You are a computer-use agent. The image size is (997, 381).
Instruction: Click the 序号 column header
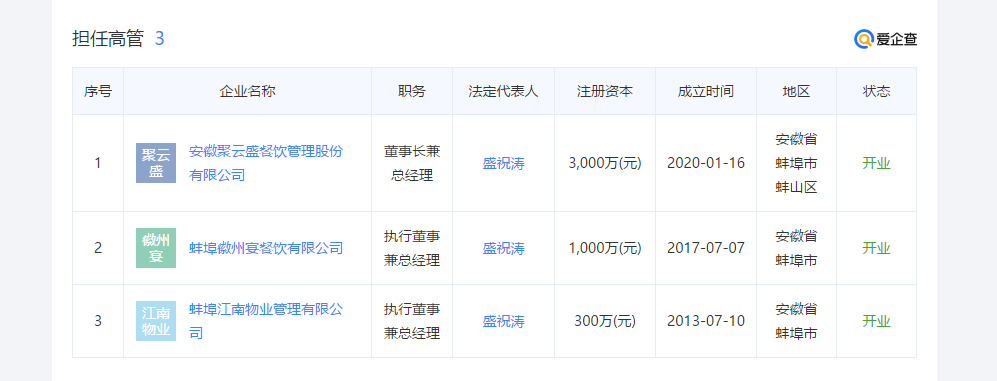tap(98, 91)
